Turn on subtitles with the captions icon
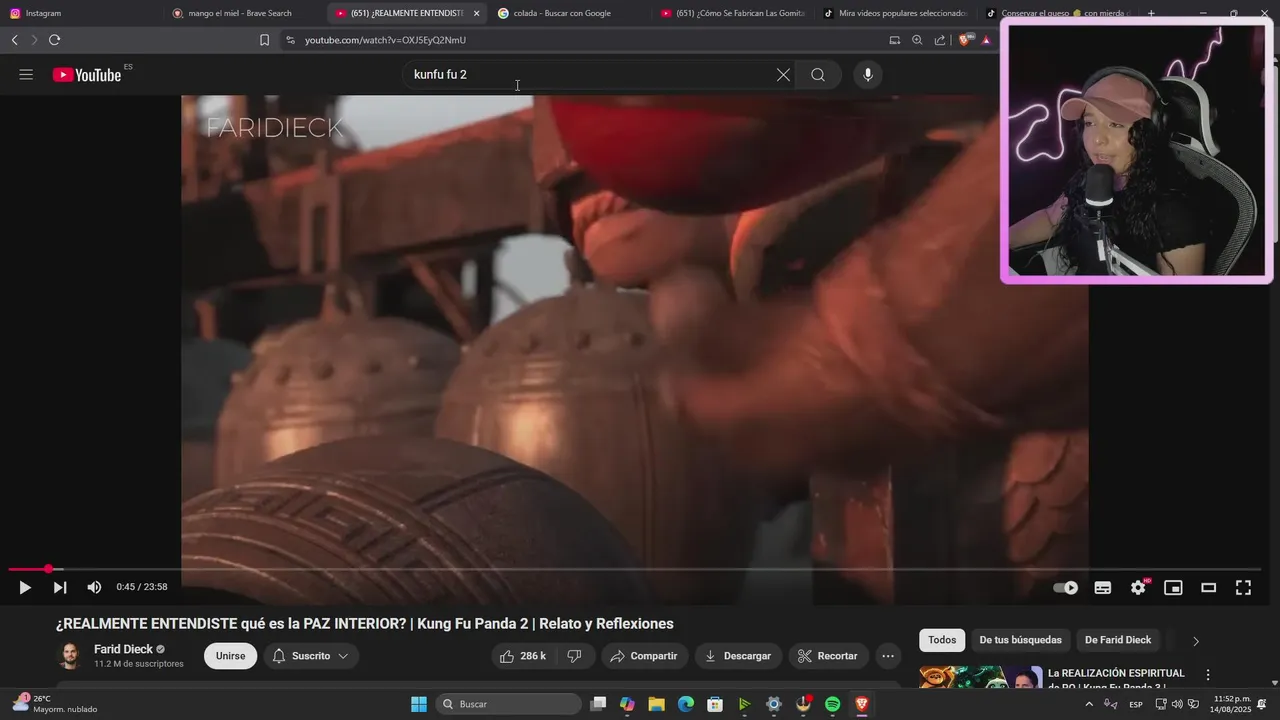1280x720 pixels. click(x=1103, y=588)
